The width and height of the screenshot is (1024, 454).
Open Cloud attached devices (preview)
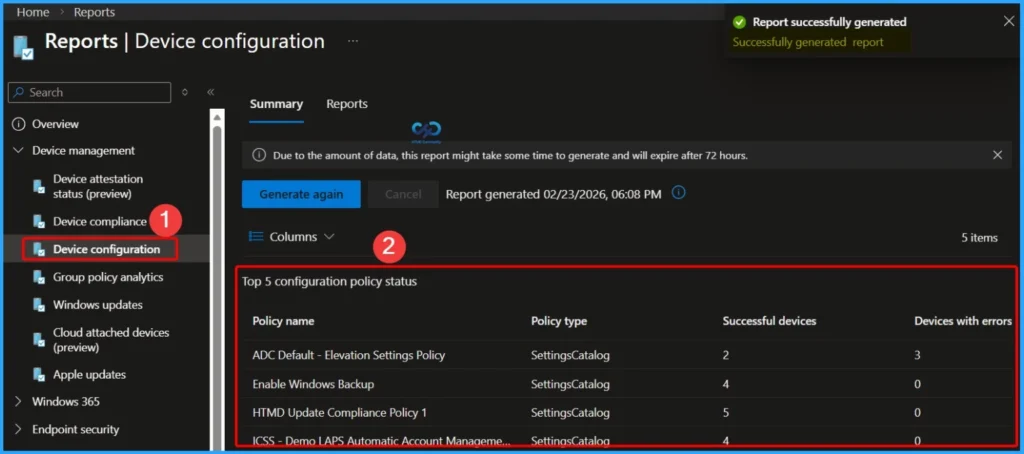tap(111, 340)
